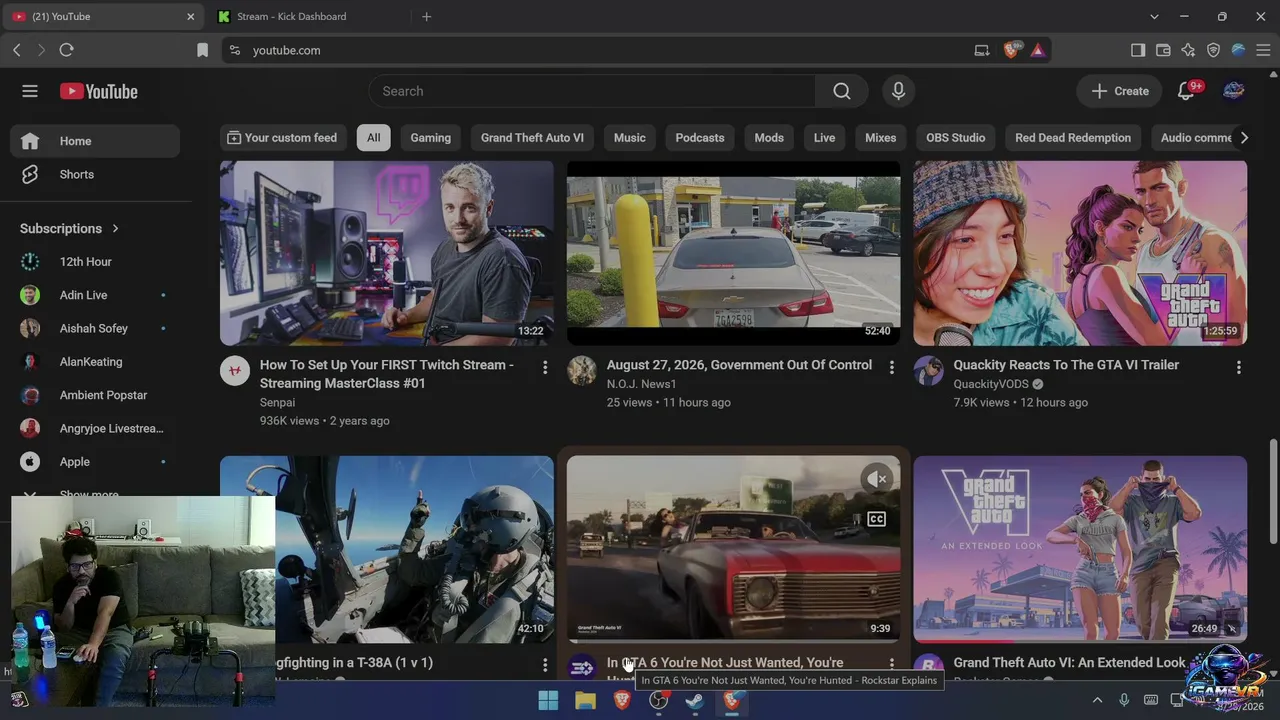Open a new browser tab
1280x720 pixels.
[x=426, y=16]
